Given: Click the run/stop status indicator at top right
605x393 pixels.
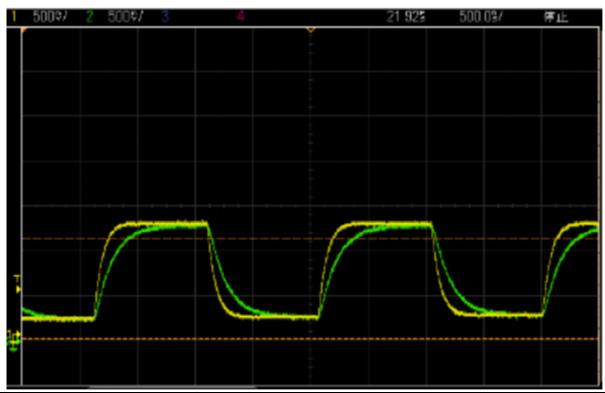Looking at the screenshot, I should tap(556, 17).
